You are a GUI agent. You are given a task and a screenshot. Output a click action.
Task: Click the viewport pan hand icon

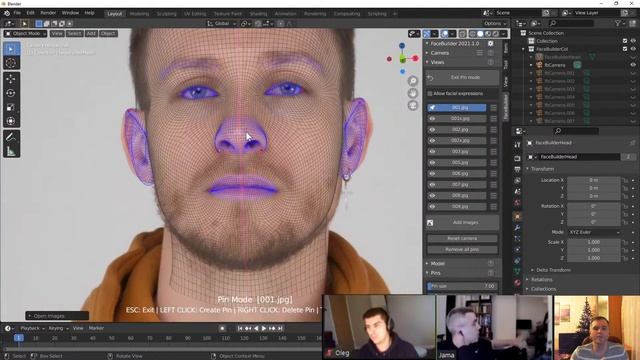tap(413, 93)
